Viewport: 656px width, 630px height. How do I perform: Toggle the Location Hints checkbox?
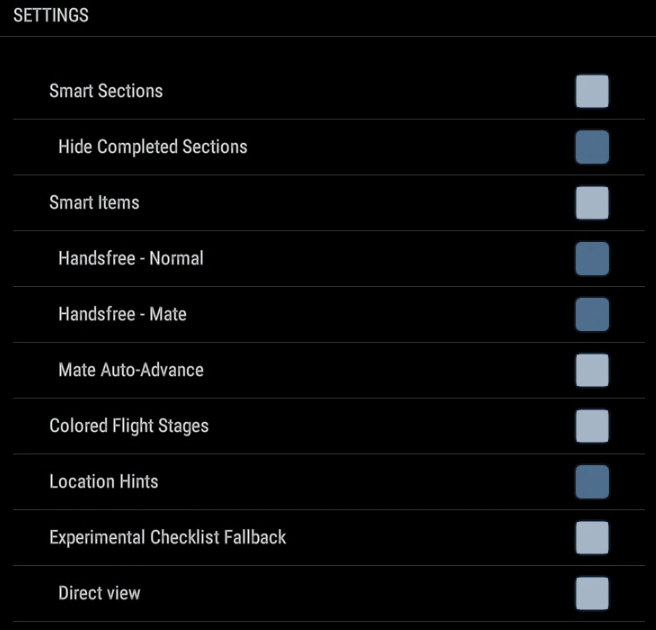click(592, 482)
